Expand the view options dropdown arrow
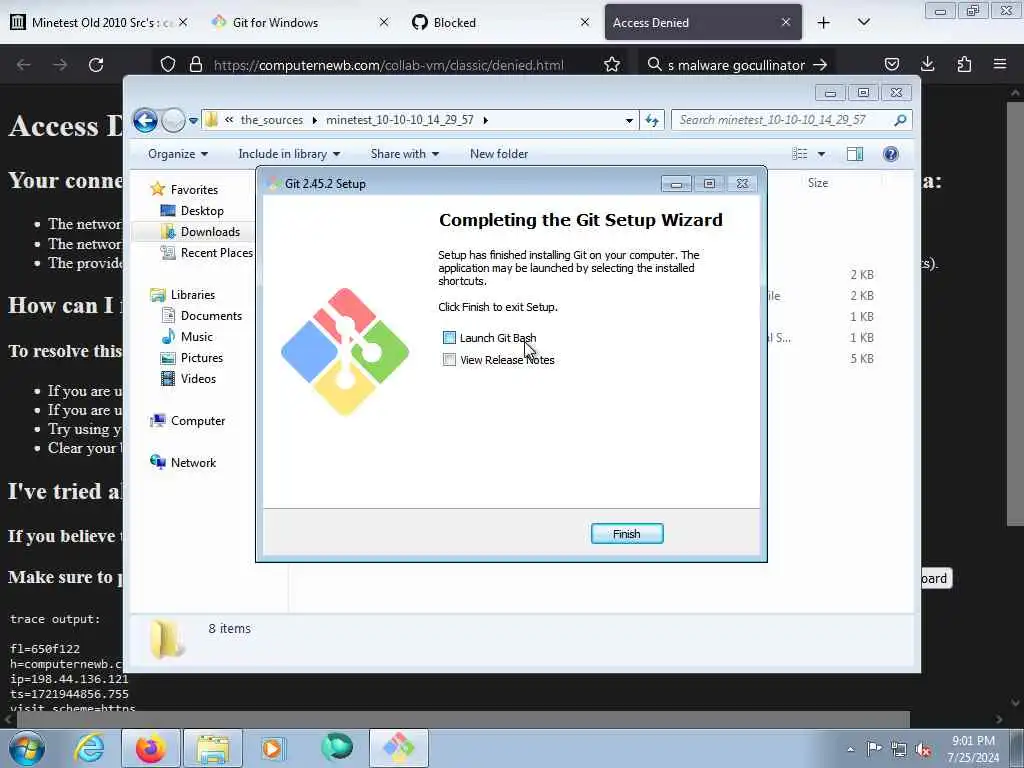 (822, 154)
